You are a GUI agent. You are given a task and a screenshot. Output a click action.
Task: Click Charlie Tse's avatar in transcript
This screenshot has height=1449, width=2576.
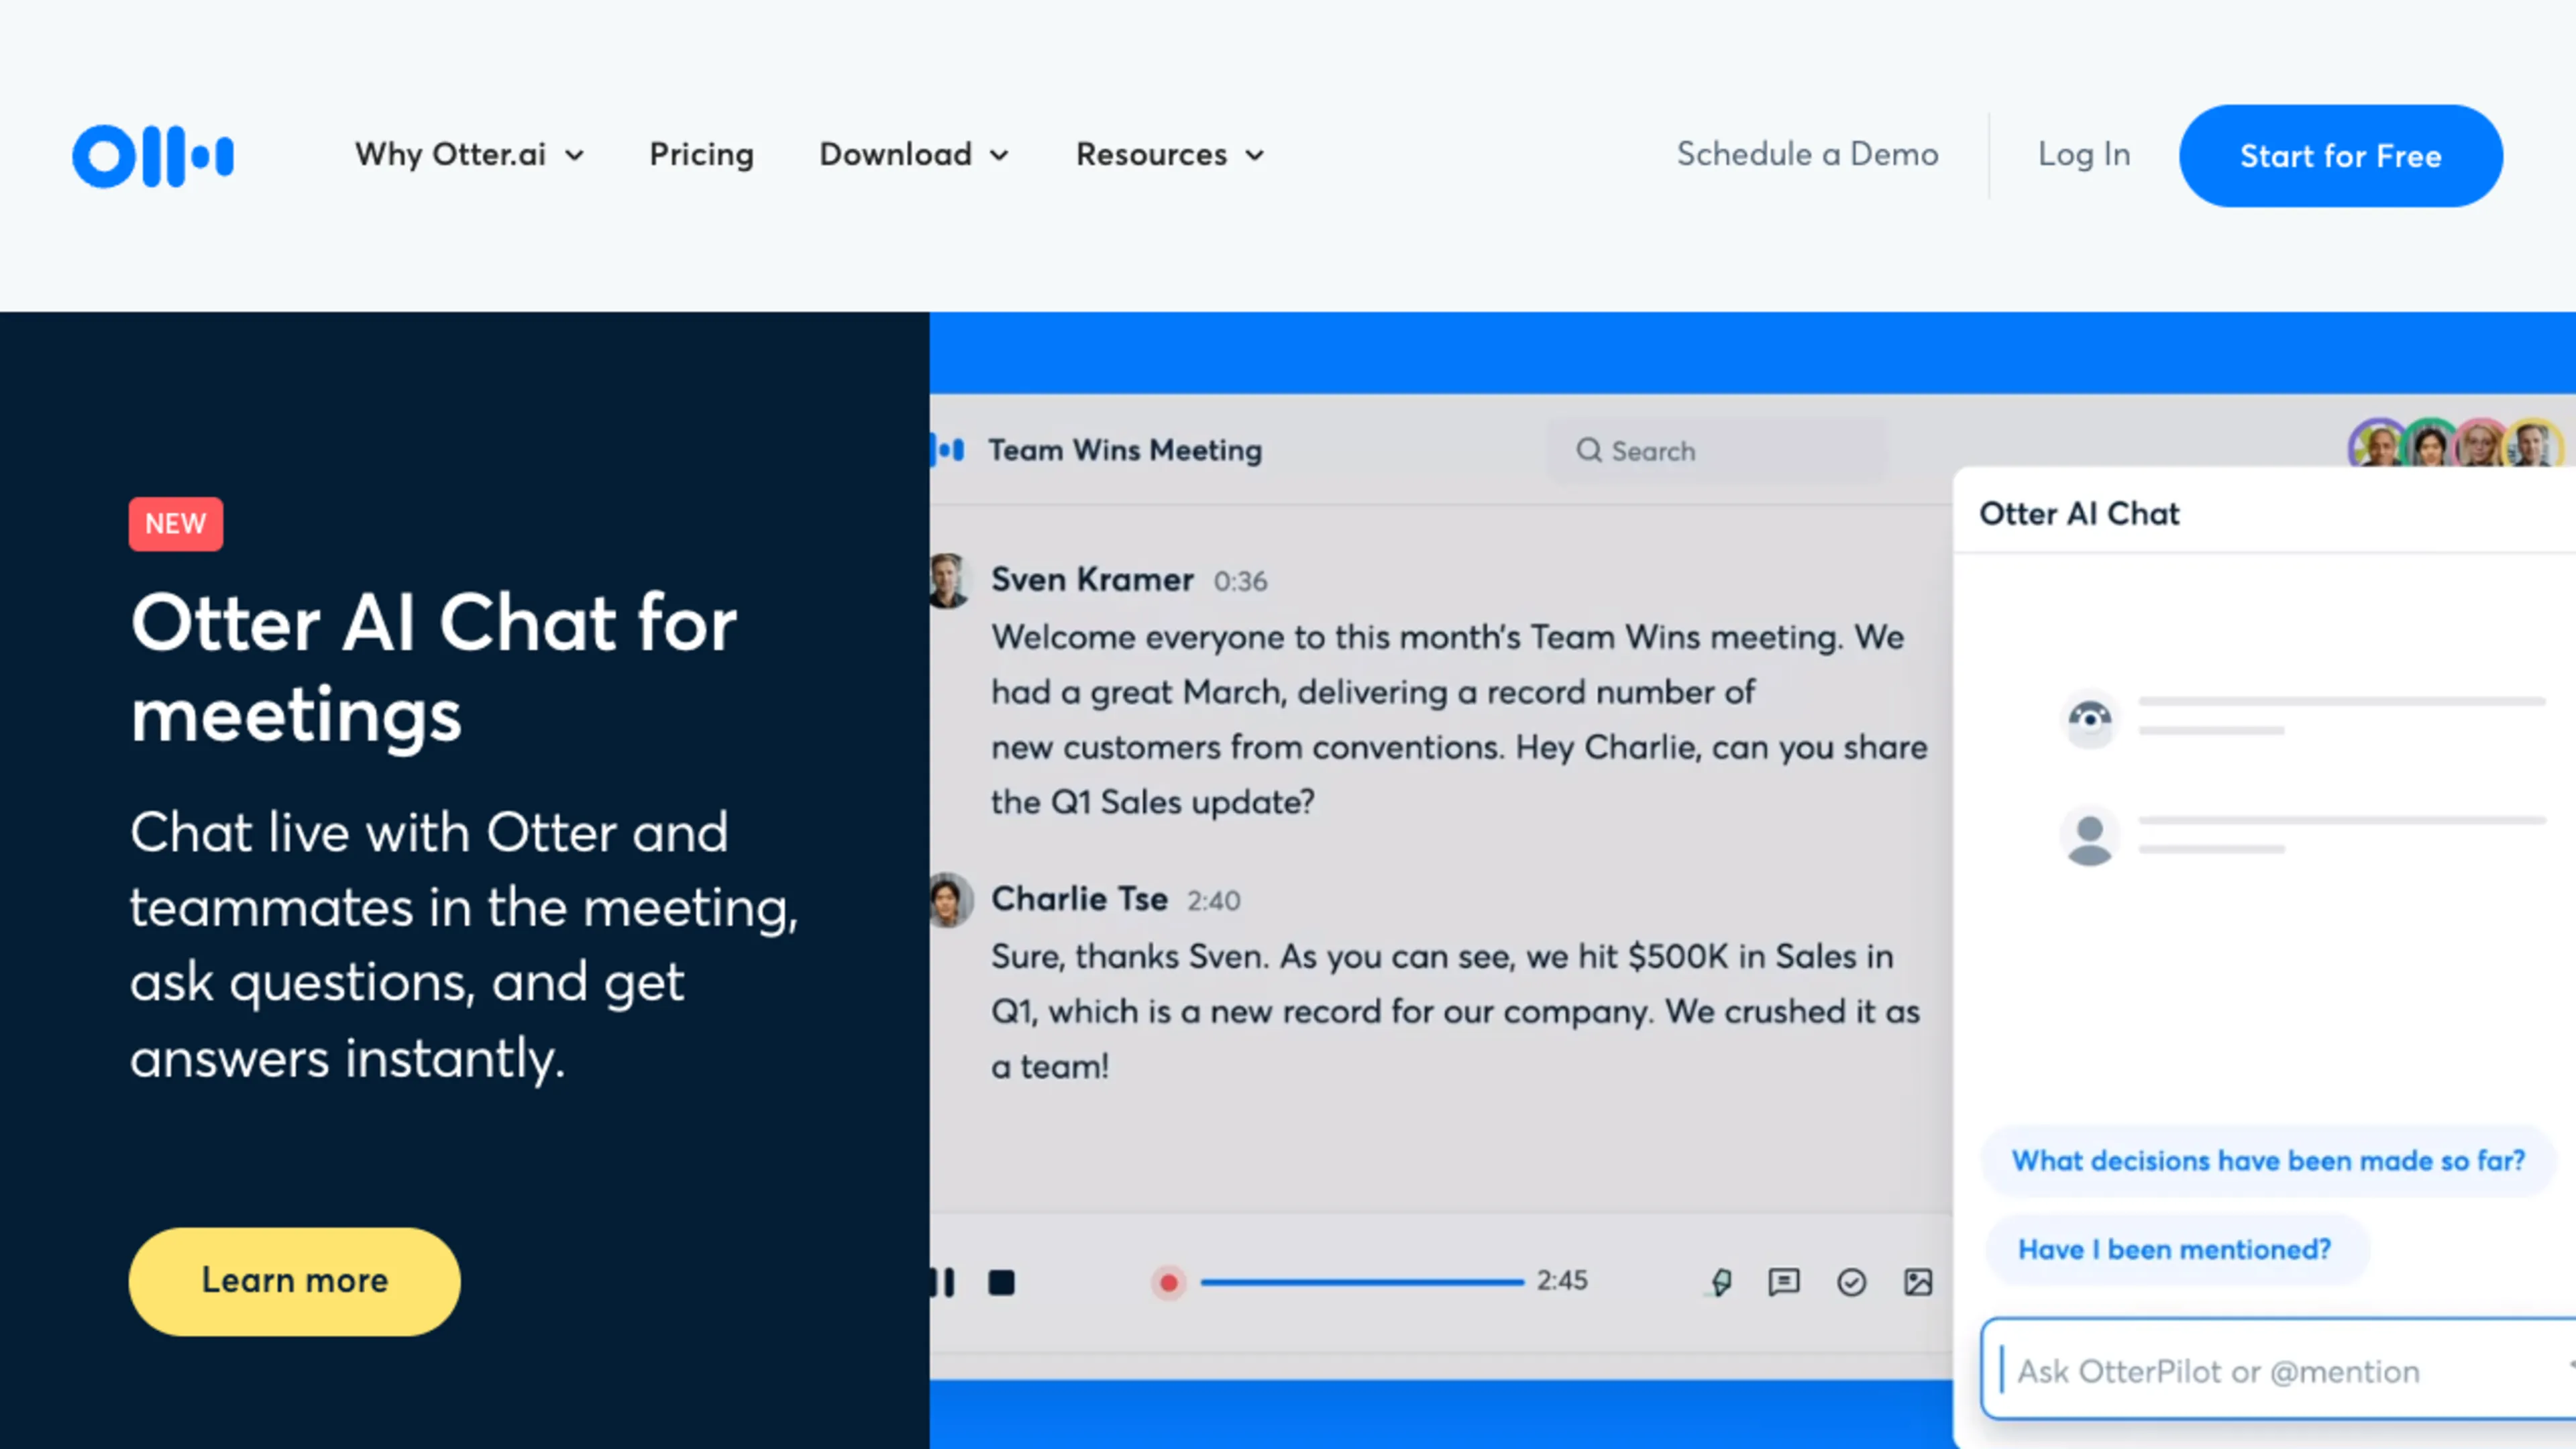(950, 900)
